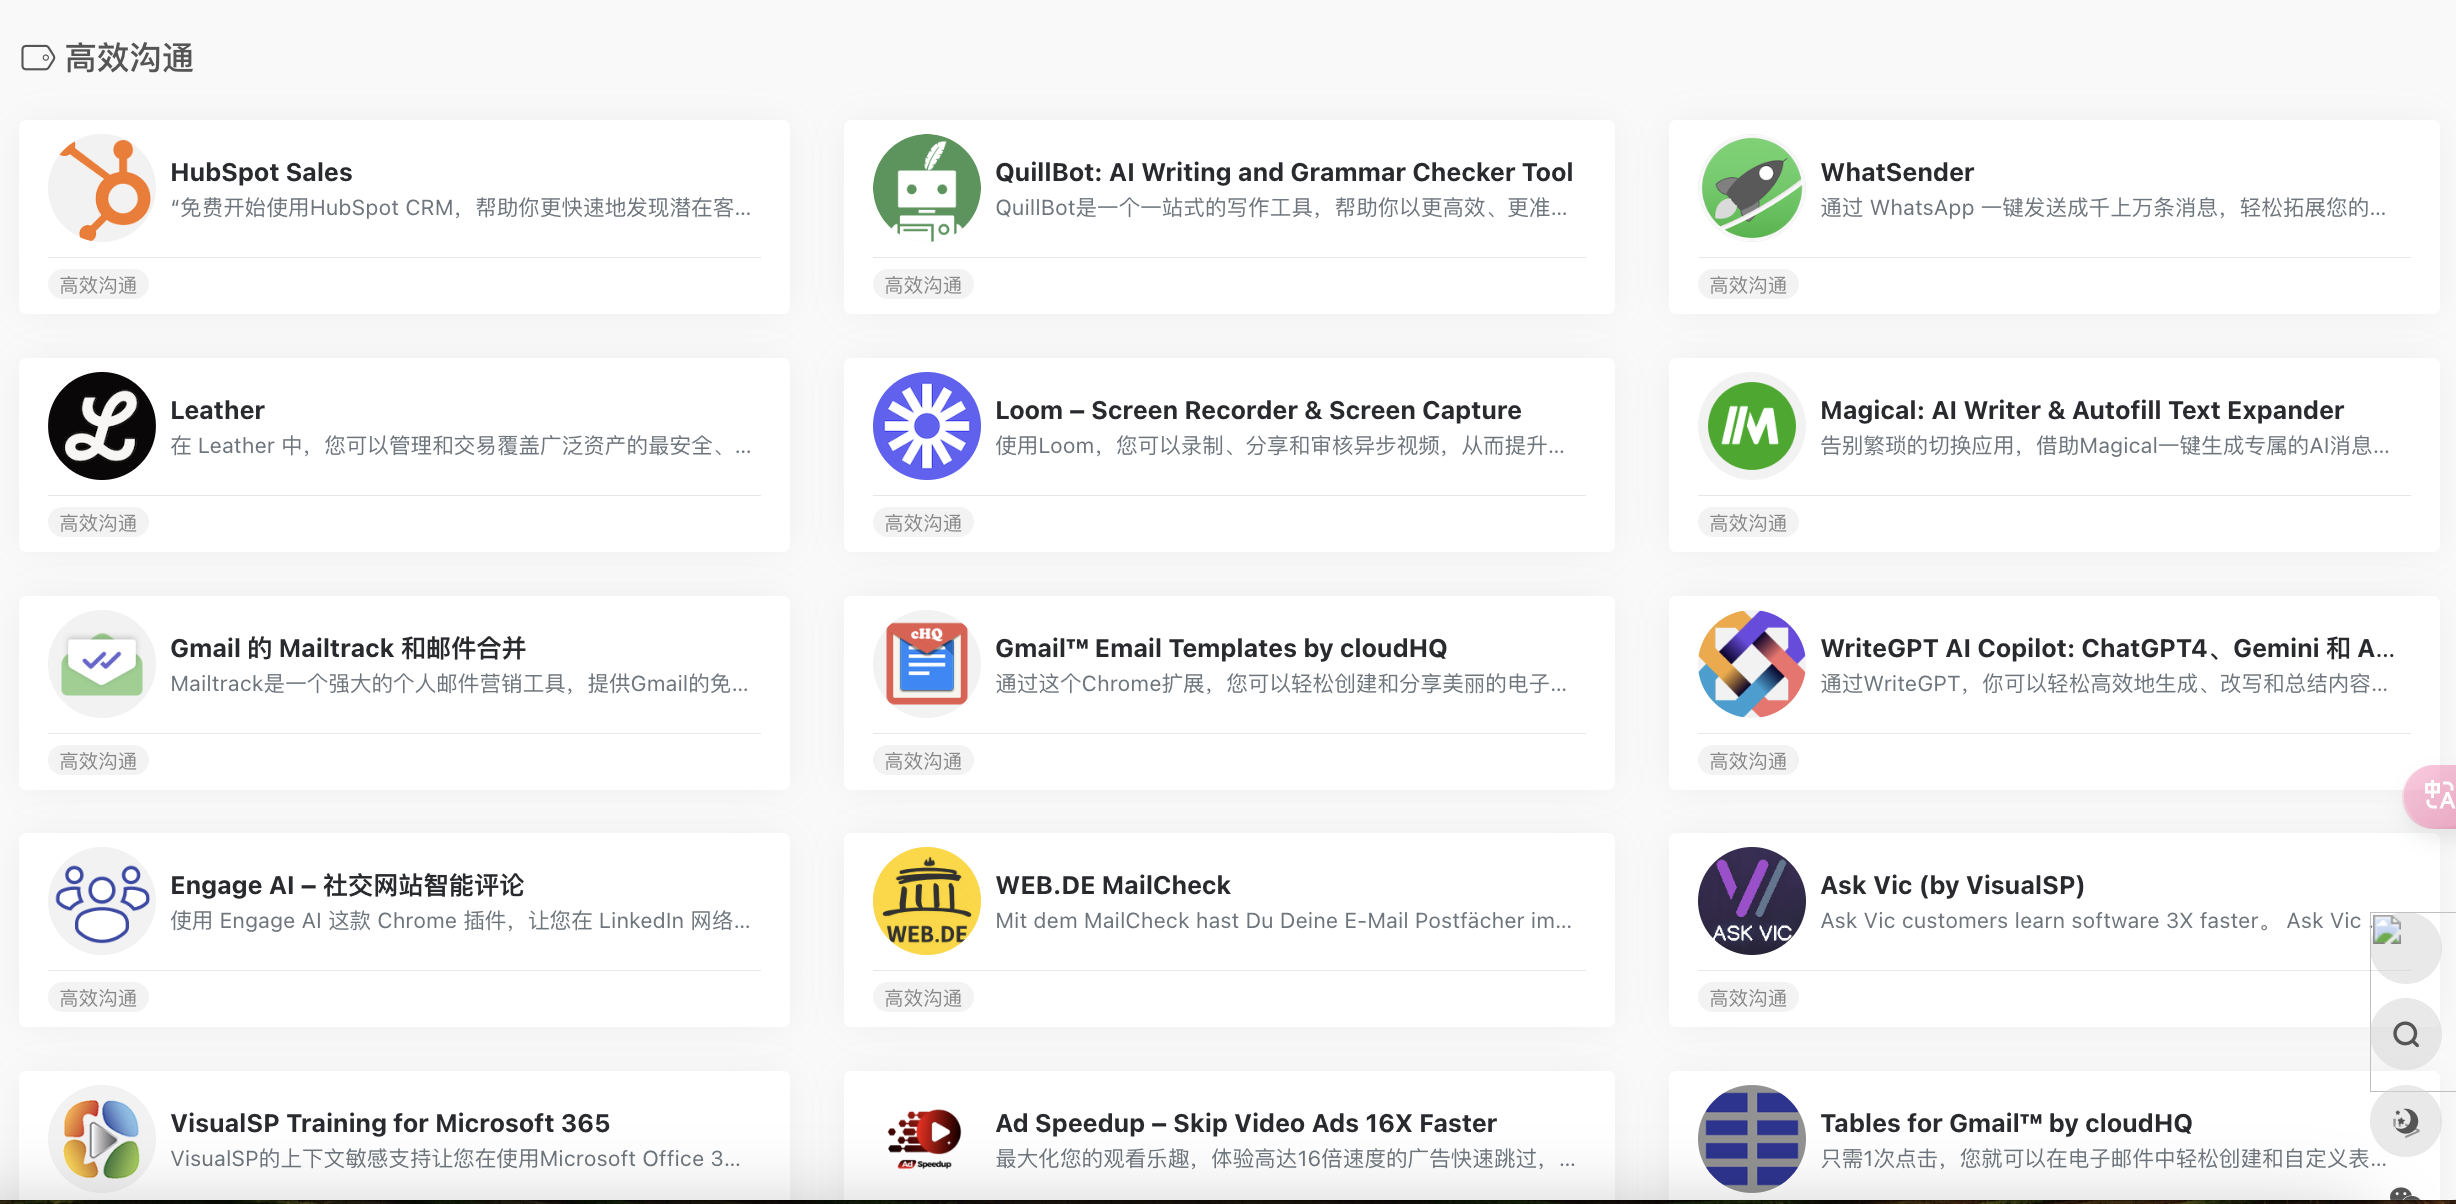
Task: Click the WriteGPT colorful knot icon
Action: tap(1752, 664)
